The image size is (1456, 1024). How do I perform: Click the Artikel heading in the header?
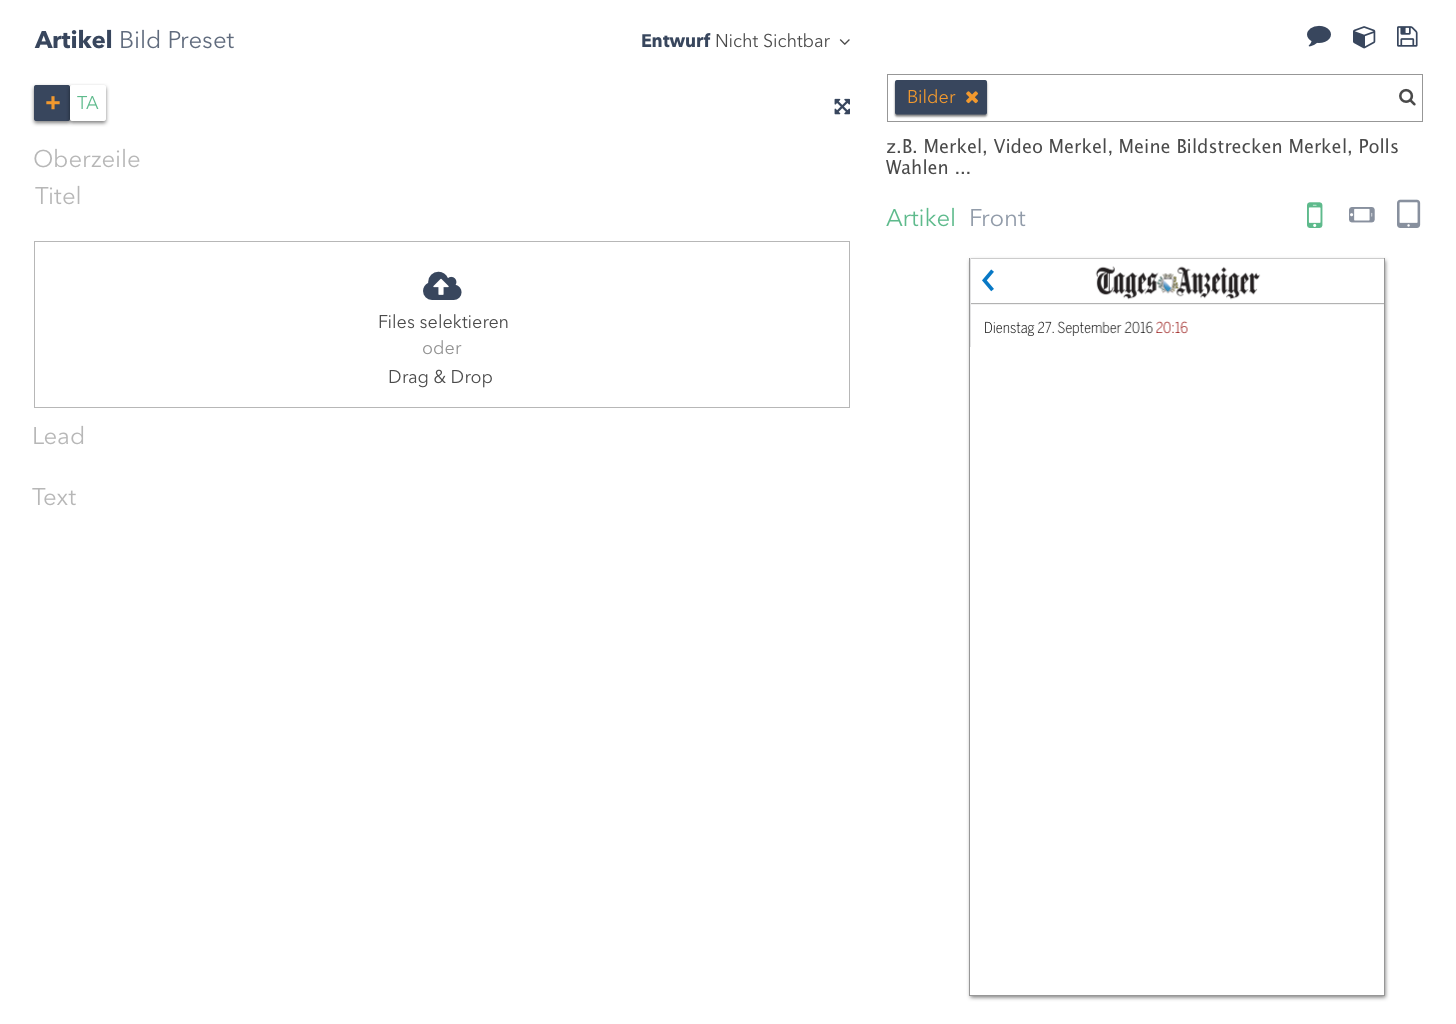pos(73,40)
